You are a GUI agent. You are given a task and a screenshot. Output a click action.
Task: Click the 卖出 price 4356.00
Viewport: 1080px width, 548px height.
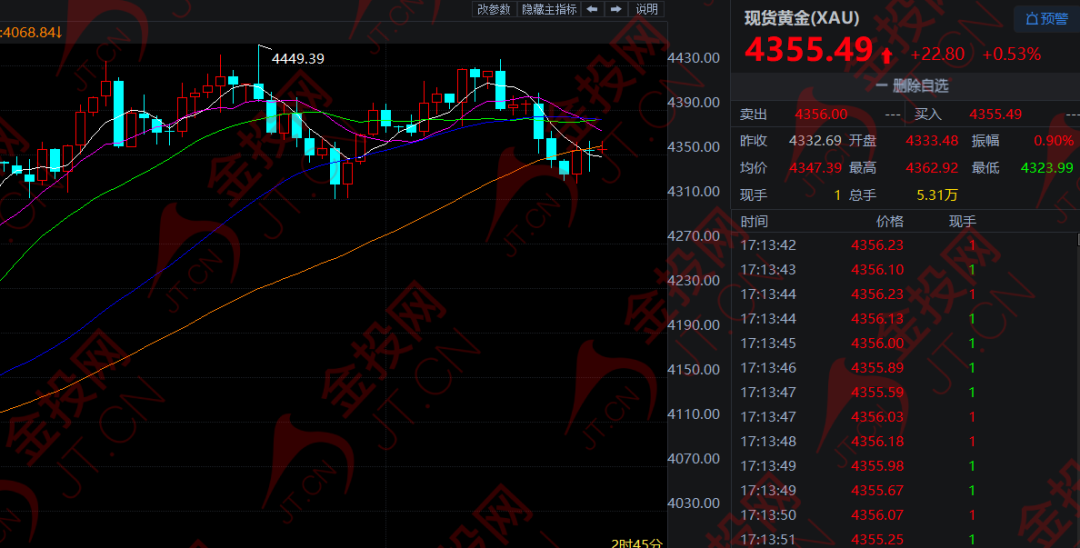pos(821,114)
